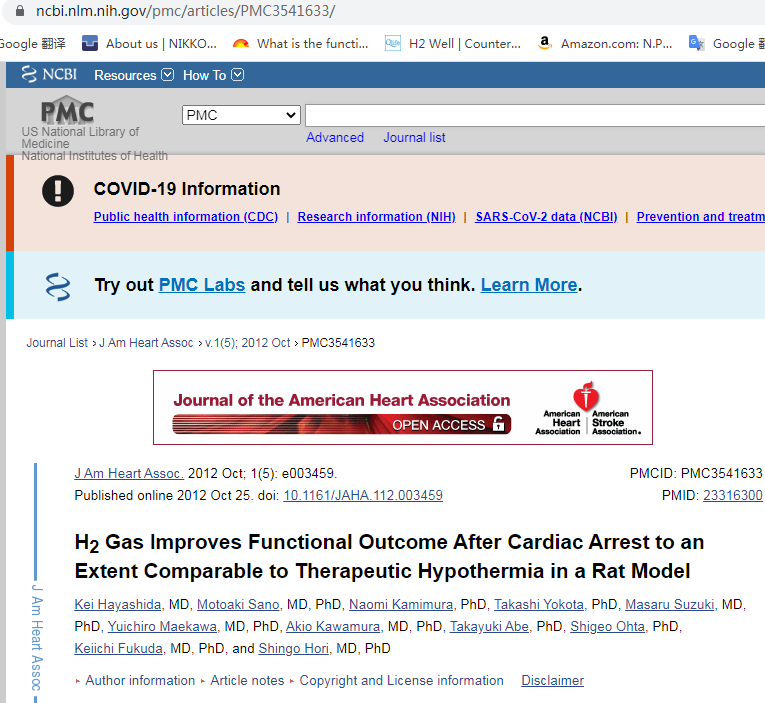
Task: Open author Kei Hayashida link
Action: [118, 604]
